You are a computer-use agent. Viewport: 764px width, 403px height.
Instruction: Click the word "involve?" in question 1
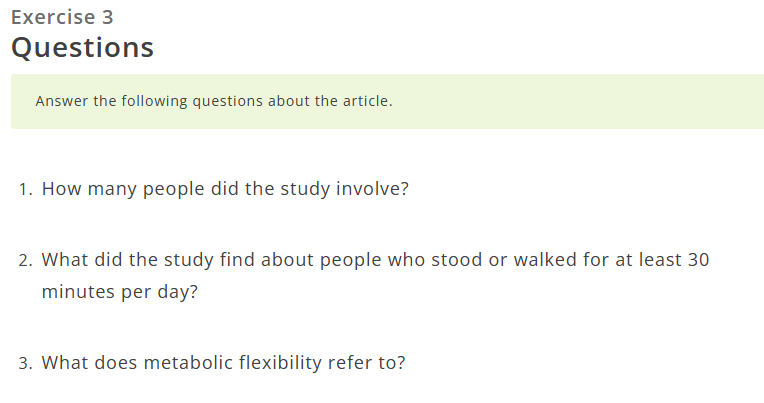[x=371, y=189]
